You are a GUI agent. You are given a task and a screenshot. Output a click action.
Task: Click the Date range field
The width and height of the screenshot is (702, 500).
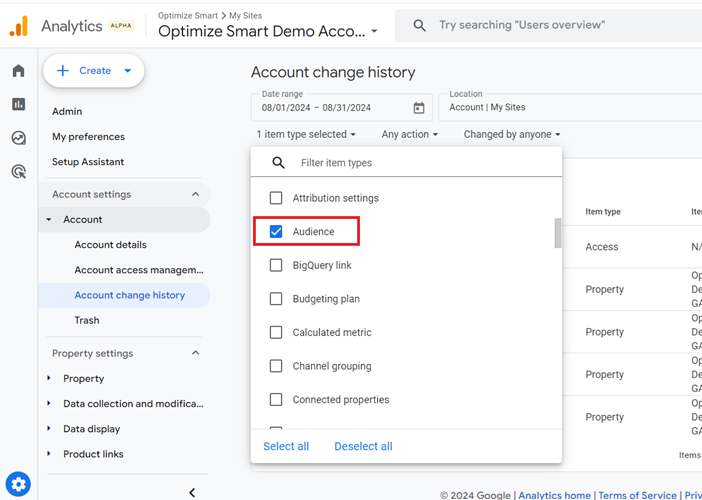click(x=342, y=107)
